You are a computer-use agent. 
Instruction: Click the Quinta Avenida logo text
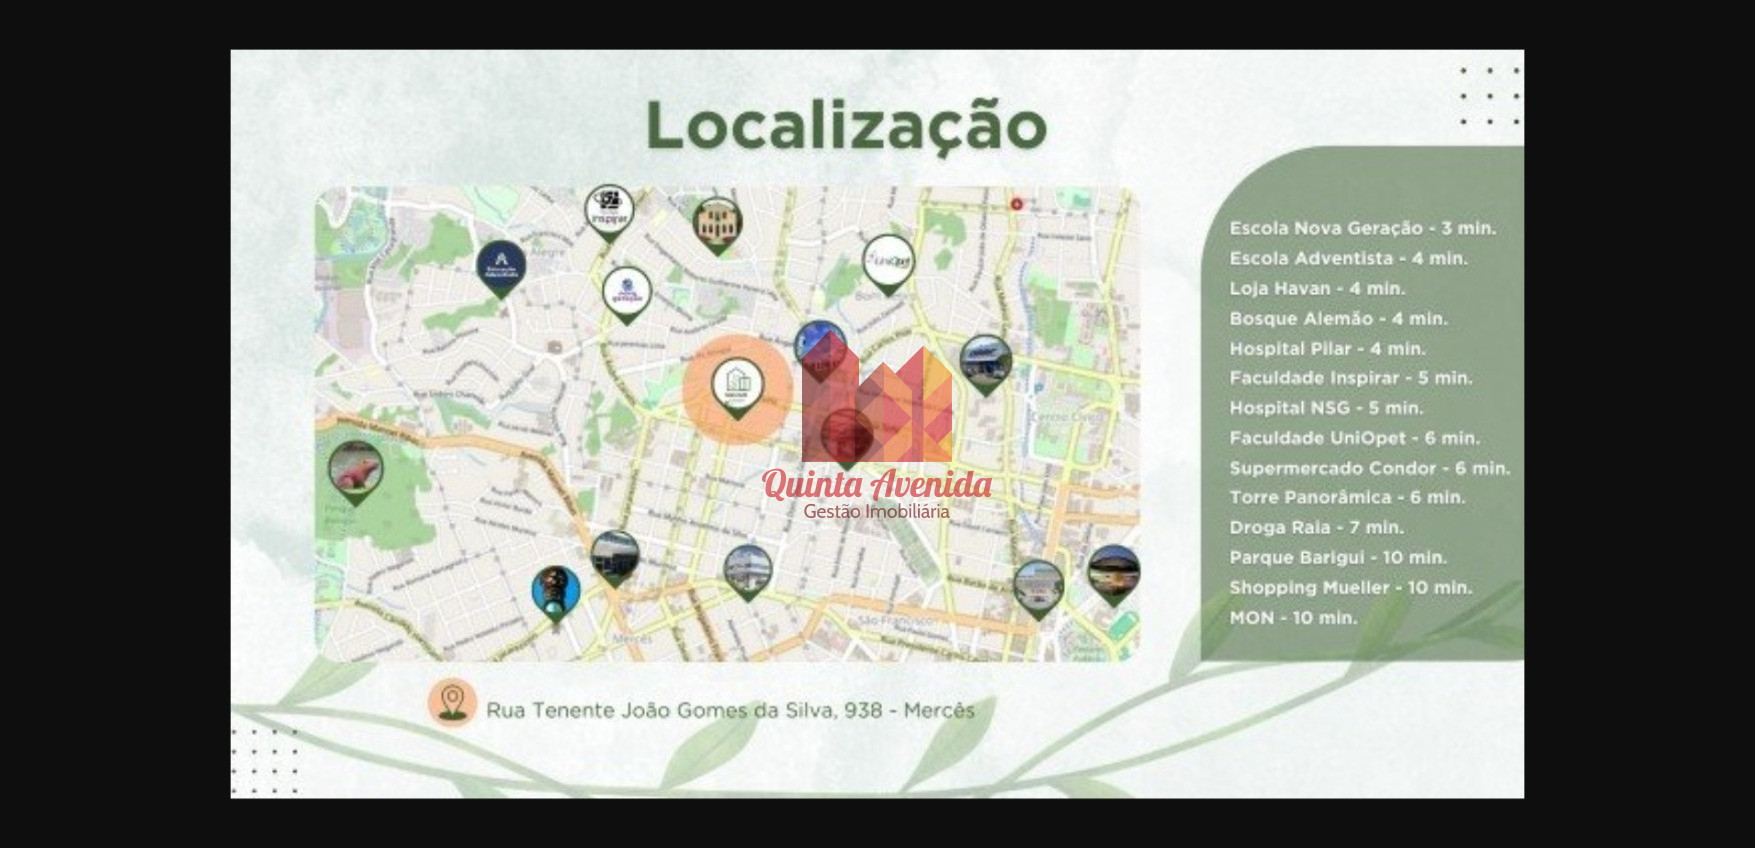pos(876,486)
